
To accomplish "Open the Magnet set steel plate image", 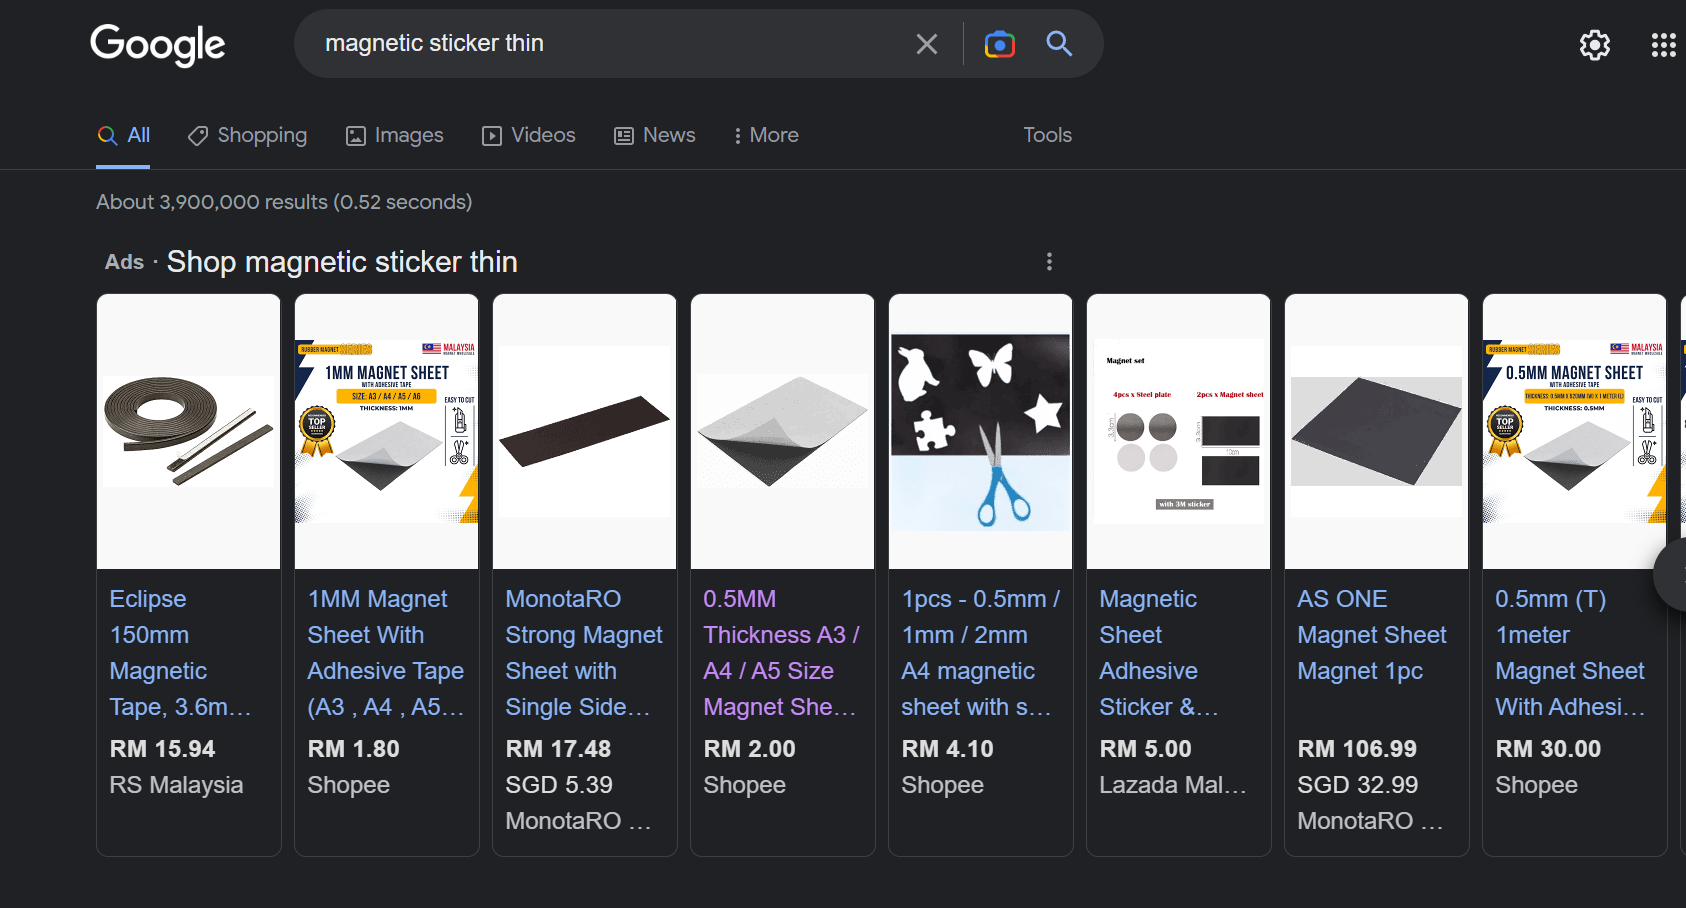I will (1179, 431).
